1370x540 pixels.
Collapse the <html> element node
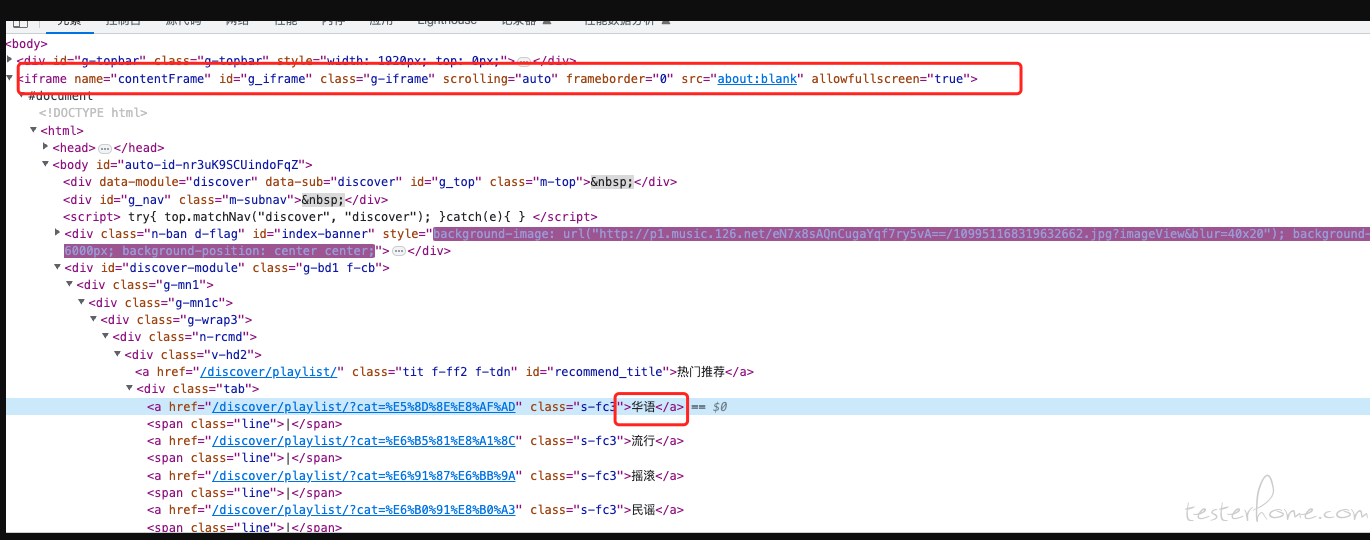pos(33,130)
